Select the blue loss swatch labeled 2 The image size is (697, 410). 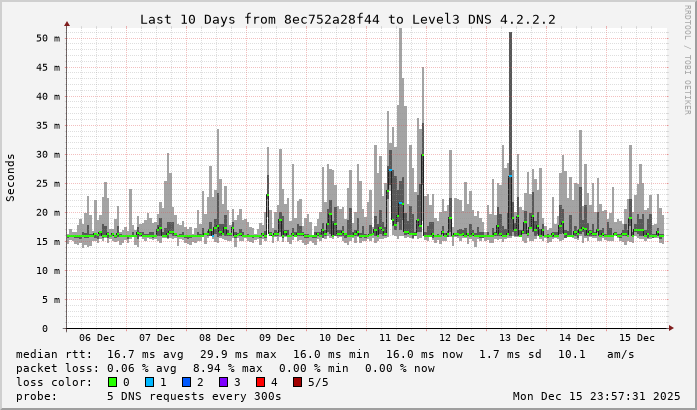186,382
